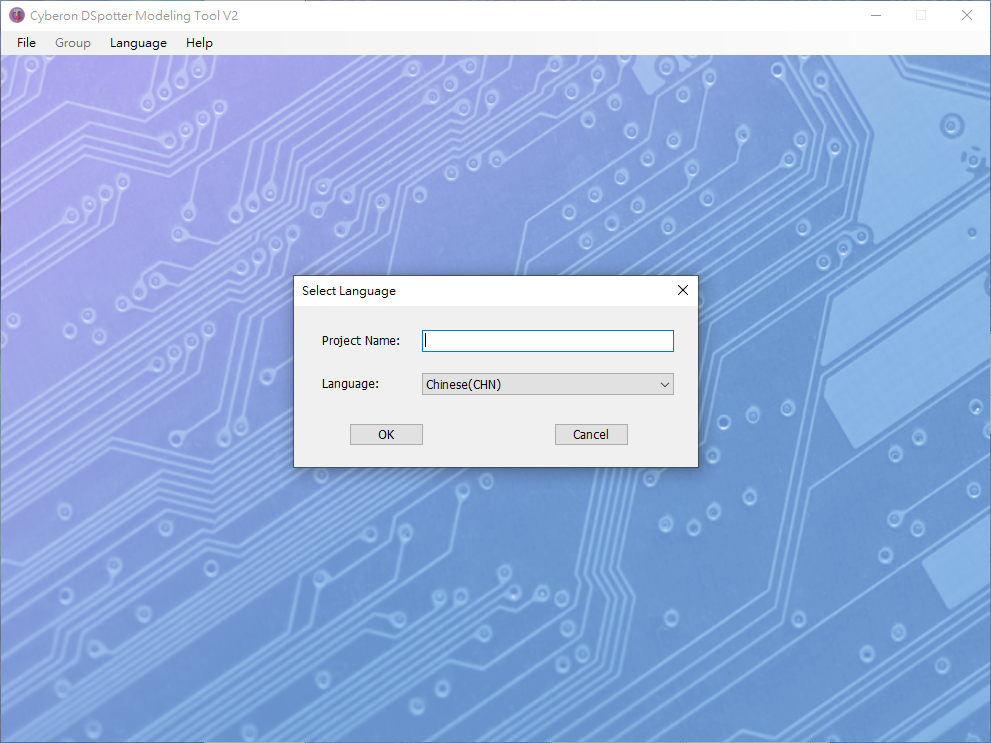
Task: Open the Help menu
Action: coord(199,42)
